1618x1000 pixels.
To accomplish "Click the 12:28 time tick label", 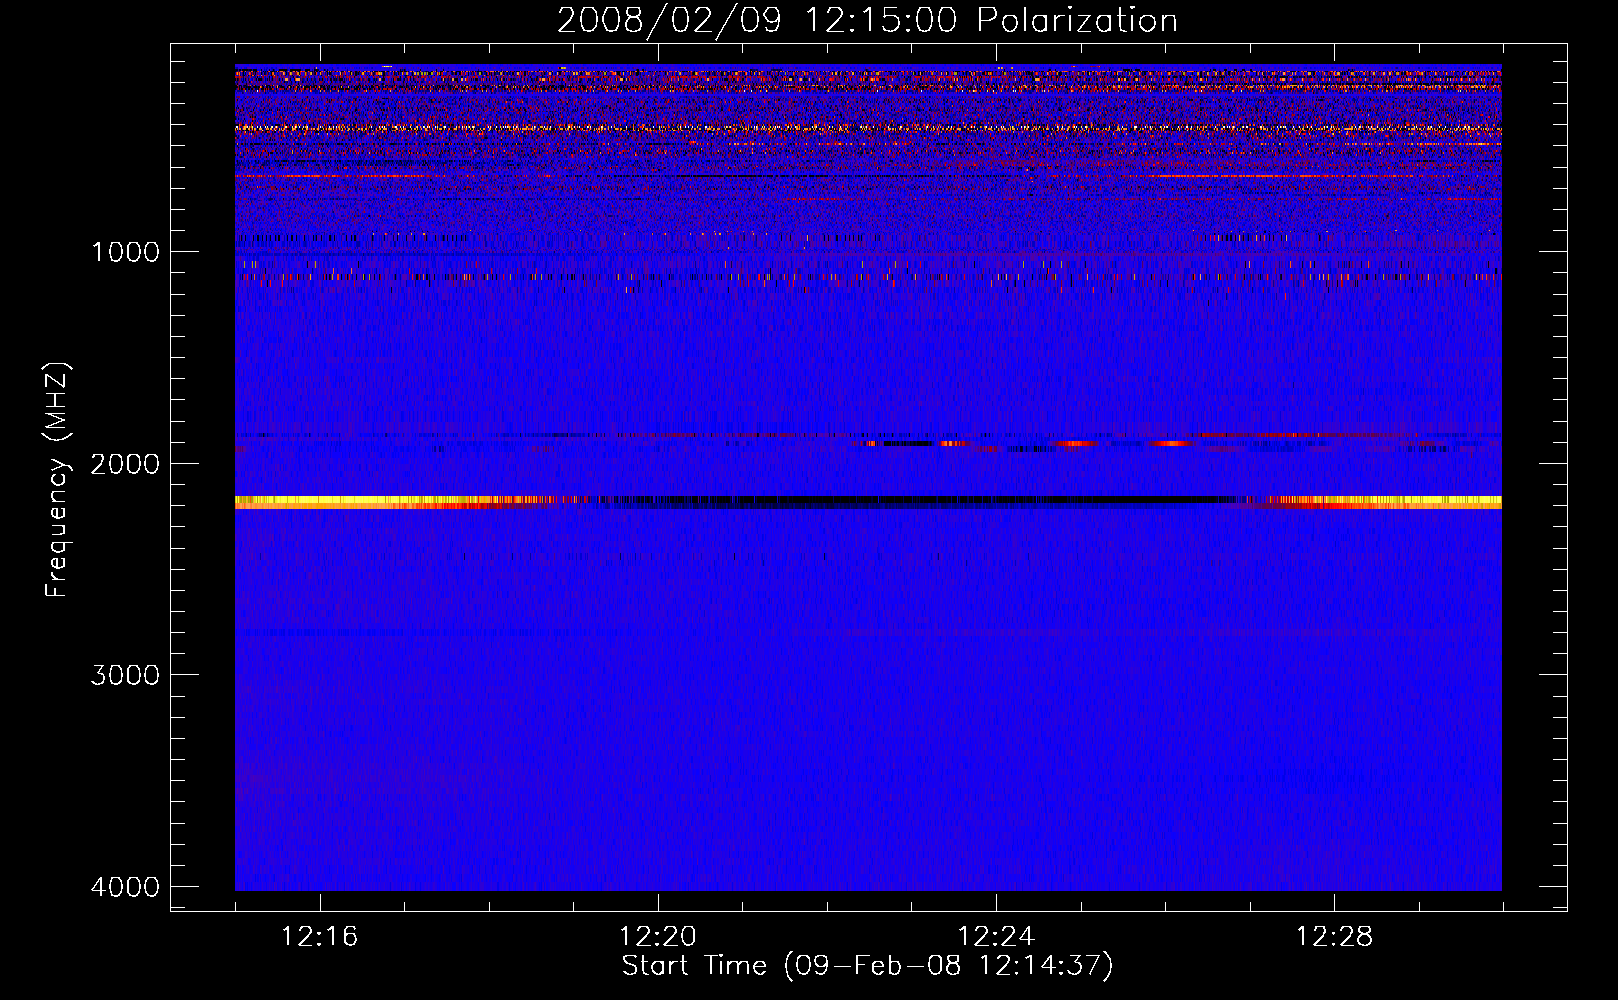I will [x=1334, y=937].
